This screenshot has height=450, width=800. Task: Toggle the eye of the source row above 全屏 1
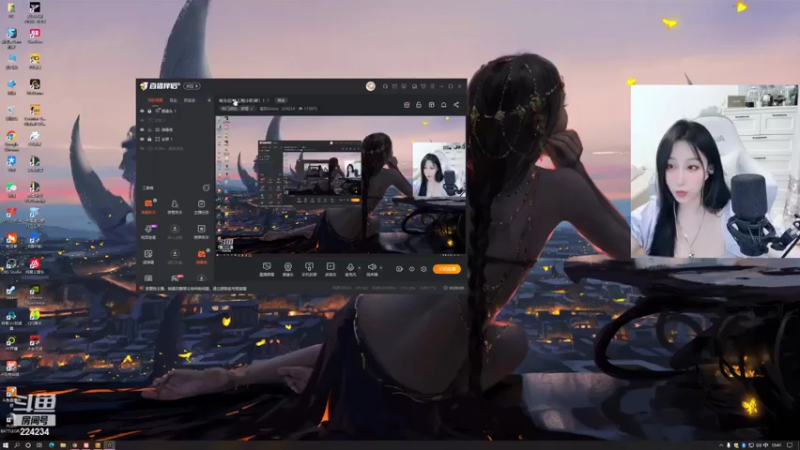click(x=142, y=130)
